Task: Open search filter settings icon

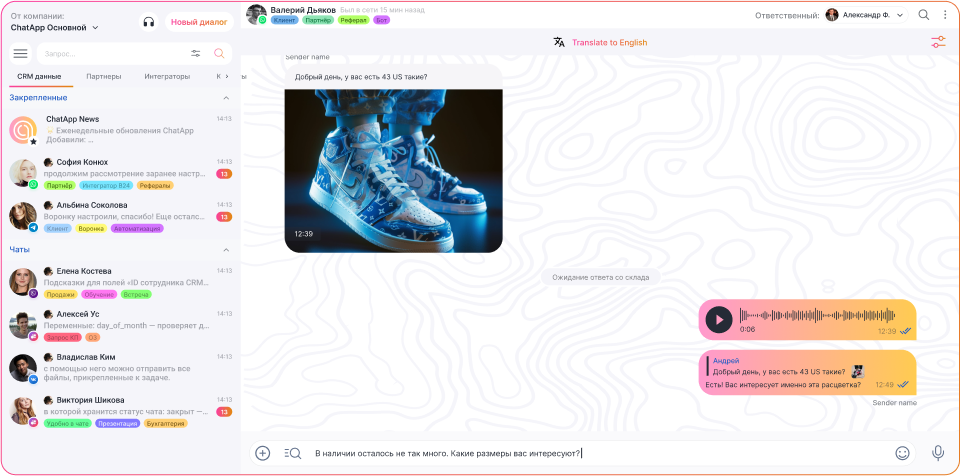Action: (x=195, y=54)
